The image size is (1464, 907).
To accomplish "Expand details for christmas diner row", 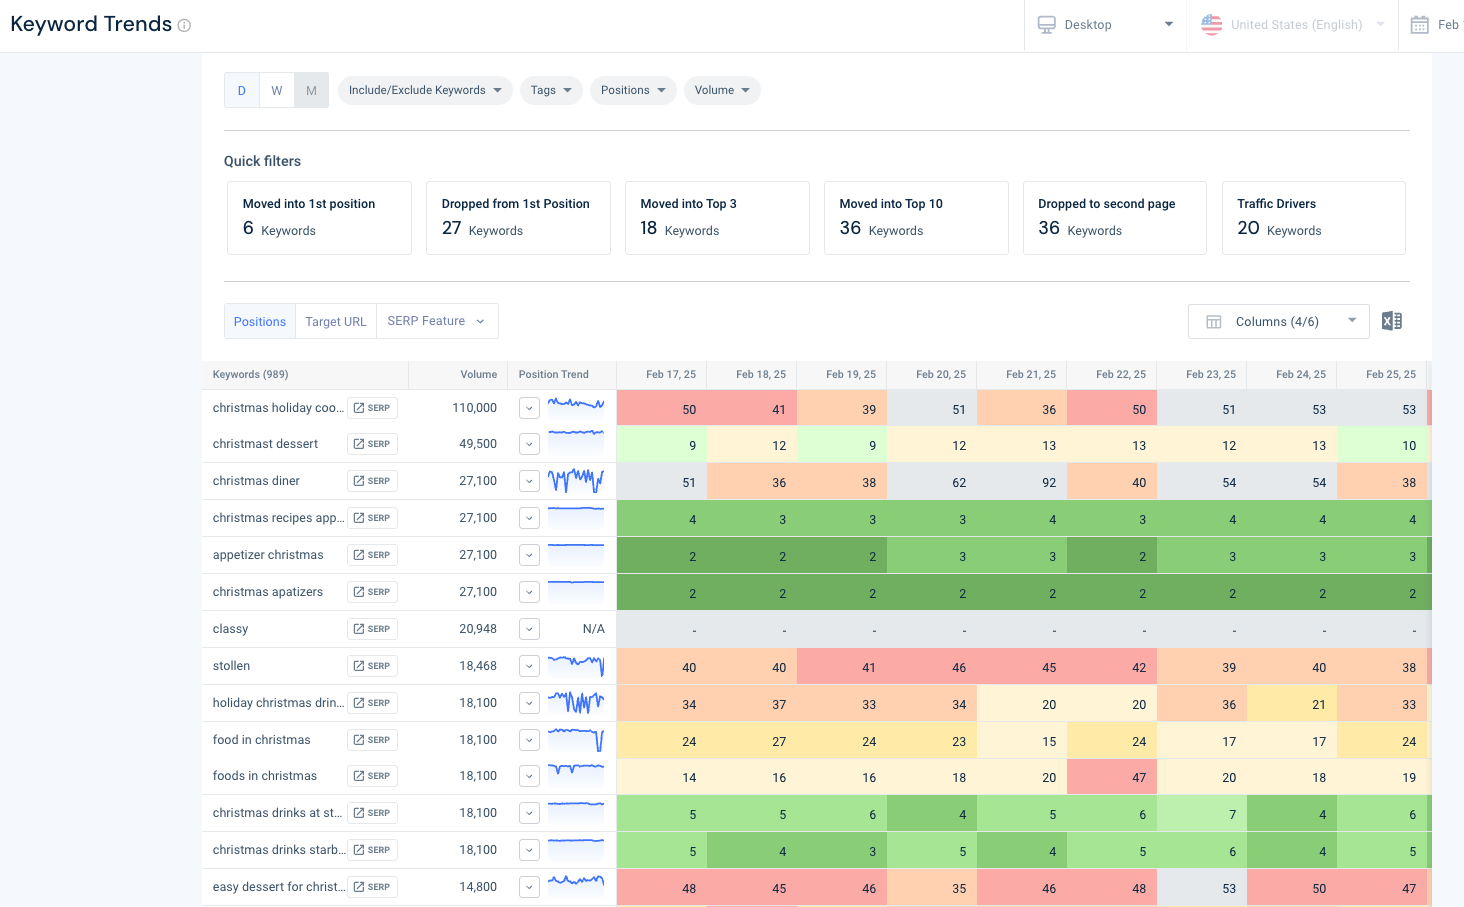I will point(529,480).
